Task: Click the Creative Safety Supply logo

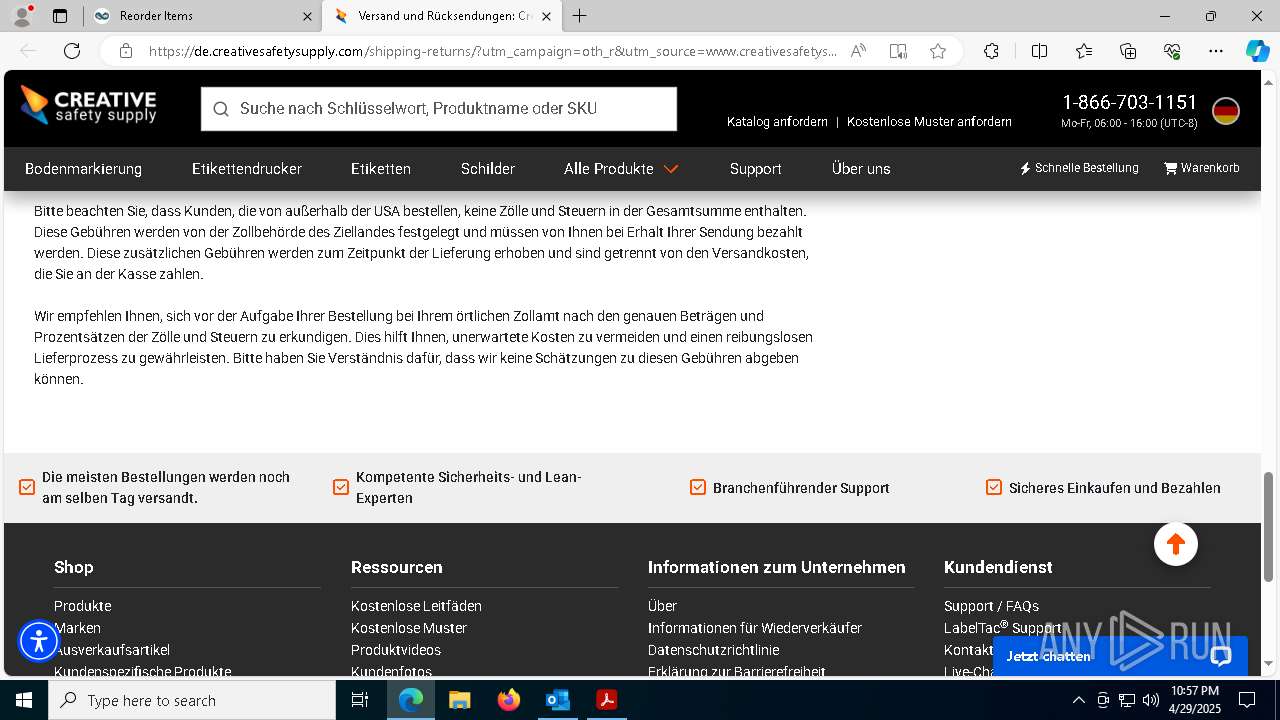Action: coord(88,106)
